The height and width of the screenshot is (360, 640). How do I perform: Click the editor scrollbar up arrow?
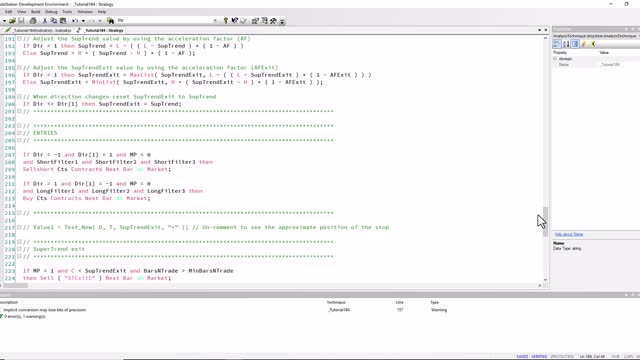pyautogui.click(x=545, y=38)
